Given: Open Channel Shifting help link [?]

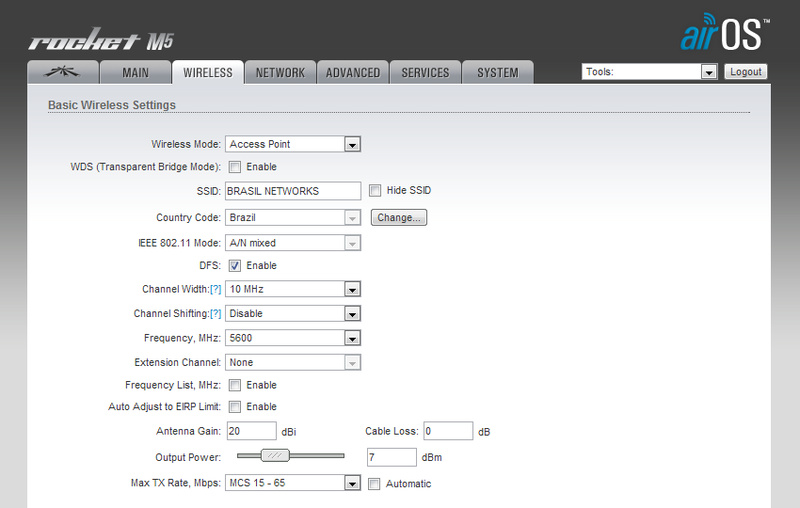Looking at the screenshot, I should pos(215,313).
